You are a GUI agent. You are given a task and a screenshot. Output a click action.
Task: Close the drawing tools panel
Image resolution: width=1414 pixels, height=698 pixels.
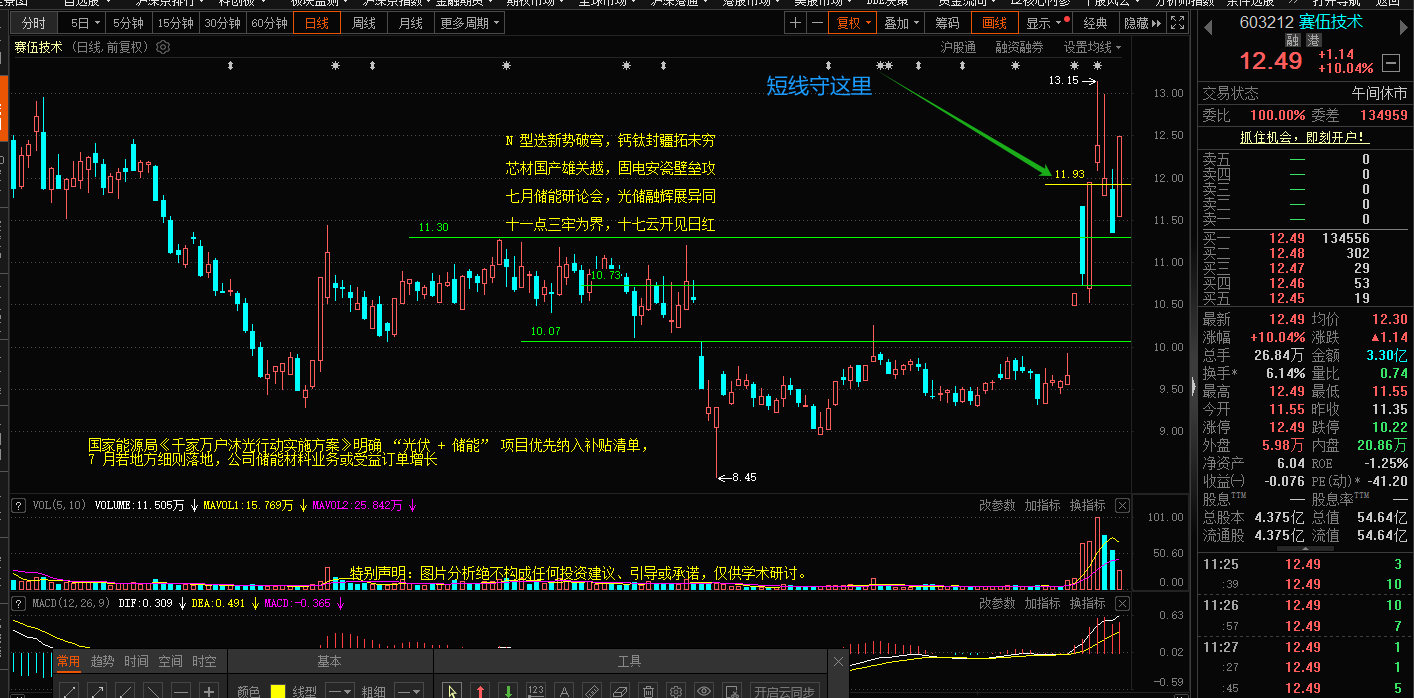839,661
